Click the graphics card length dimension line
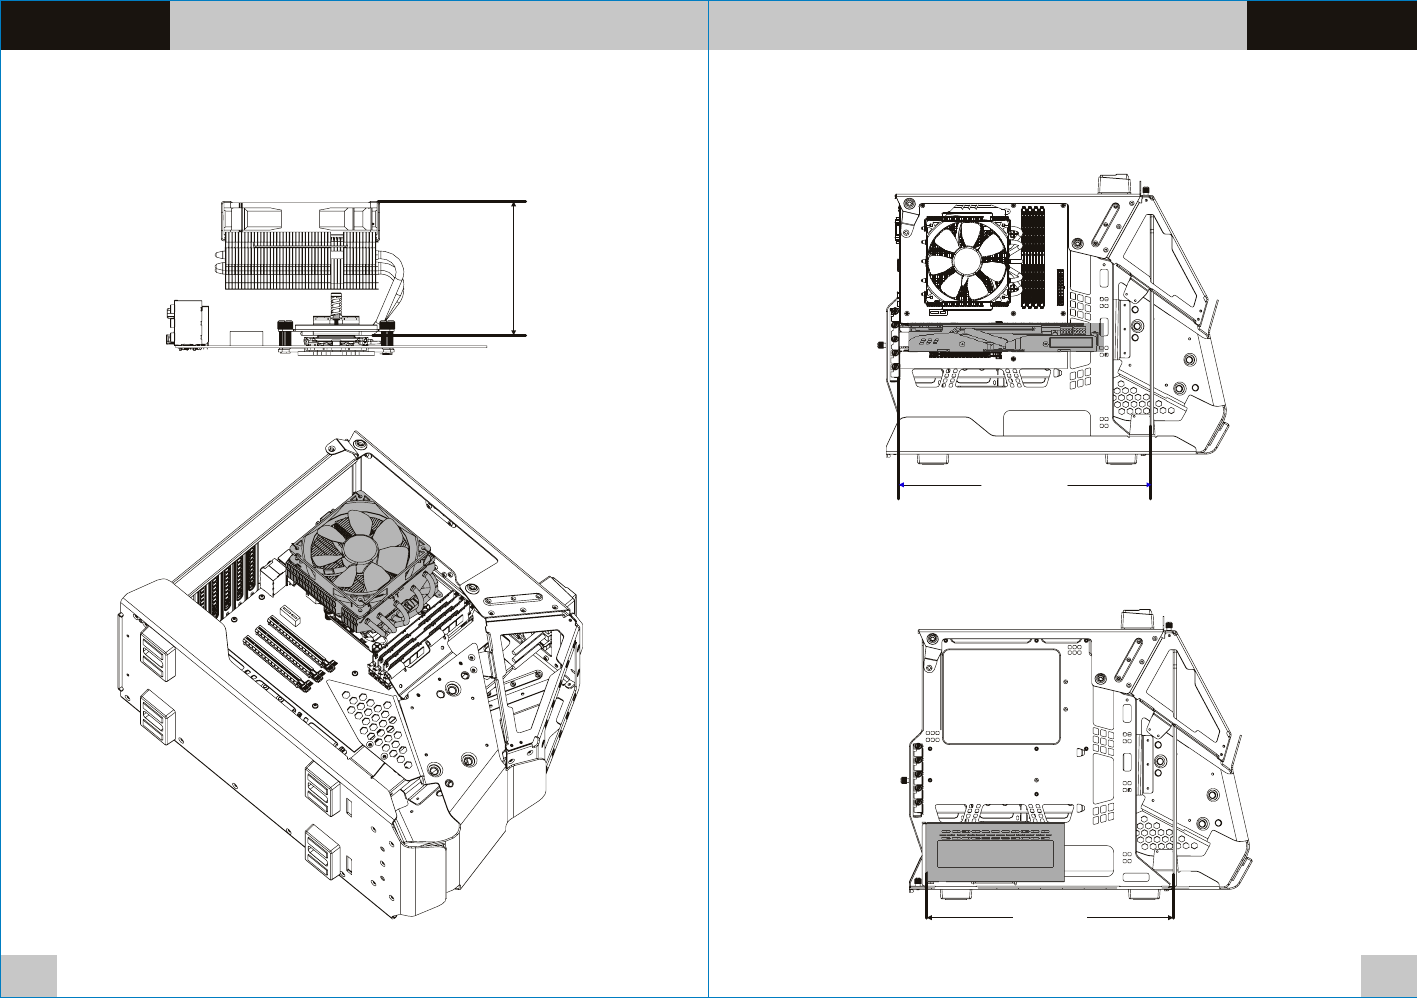Viewport: 1417px width, 998px height. tap(1025, 485)
